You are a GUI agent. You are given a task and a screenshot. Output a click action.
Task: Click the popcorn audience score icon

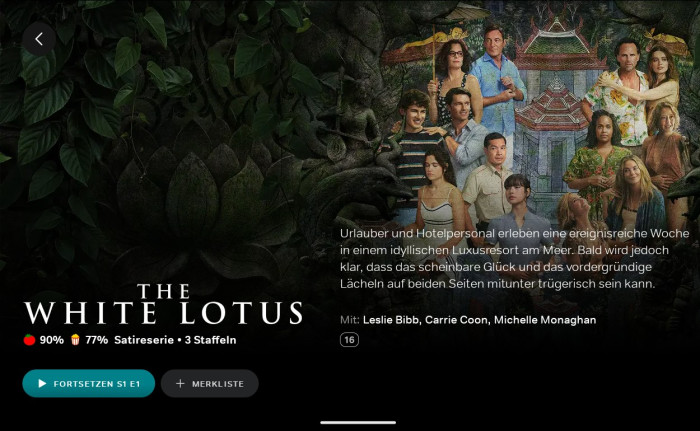[x=75, y=340]
